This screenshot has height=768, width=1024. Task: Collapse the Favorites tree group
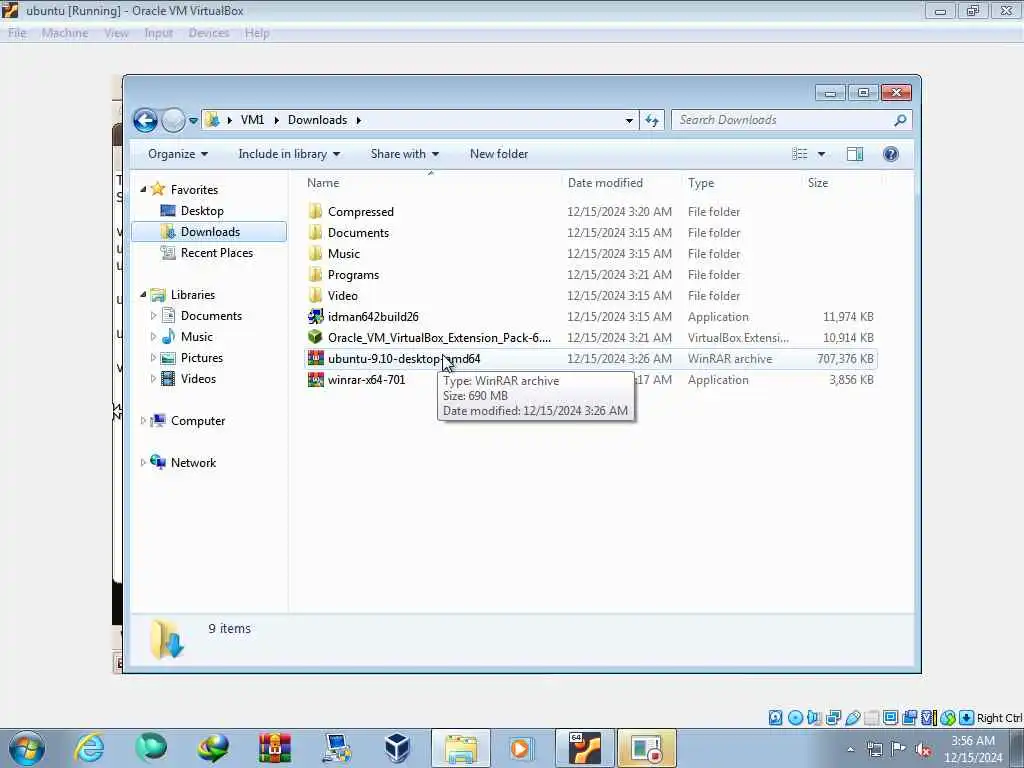143,189
